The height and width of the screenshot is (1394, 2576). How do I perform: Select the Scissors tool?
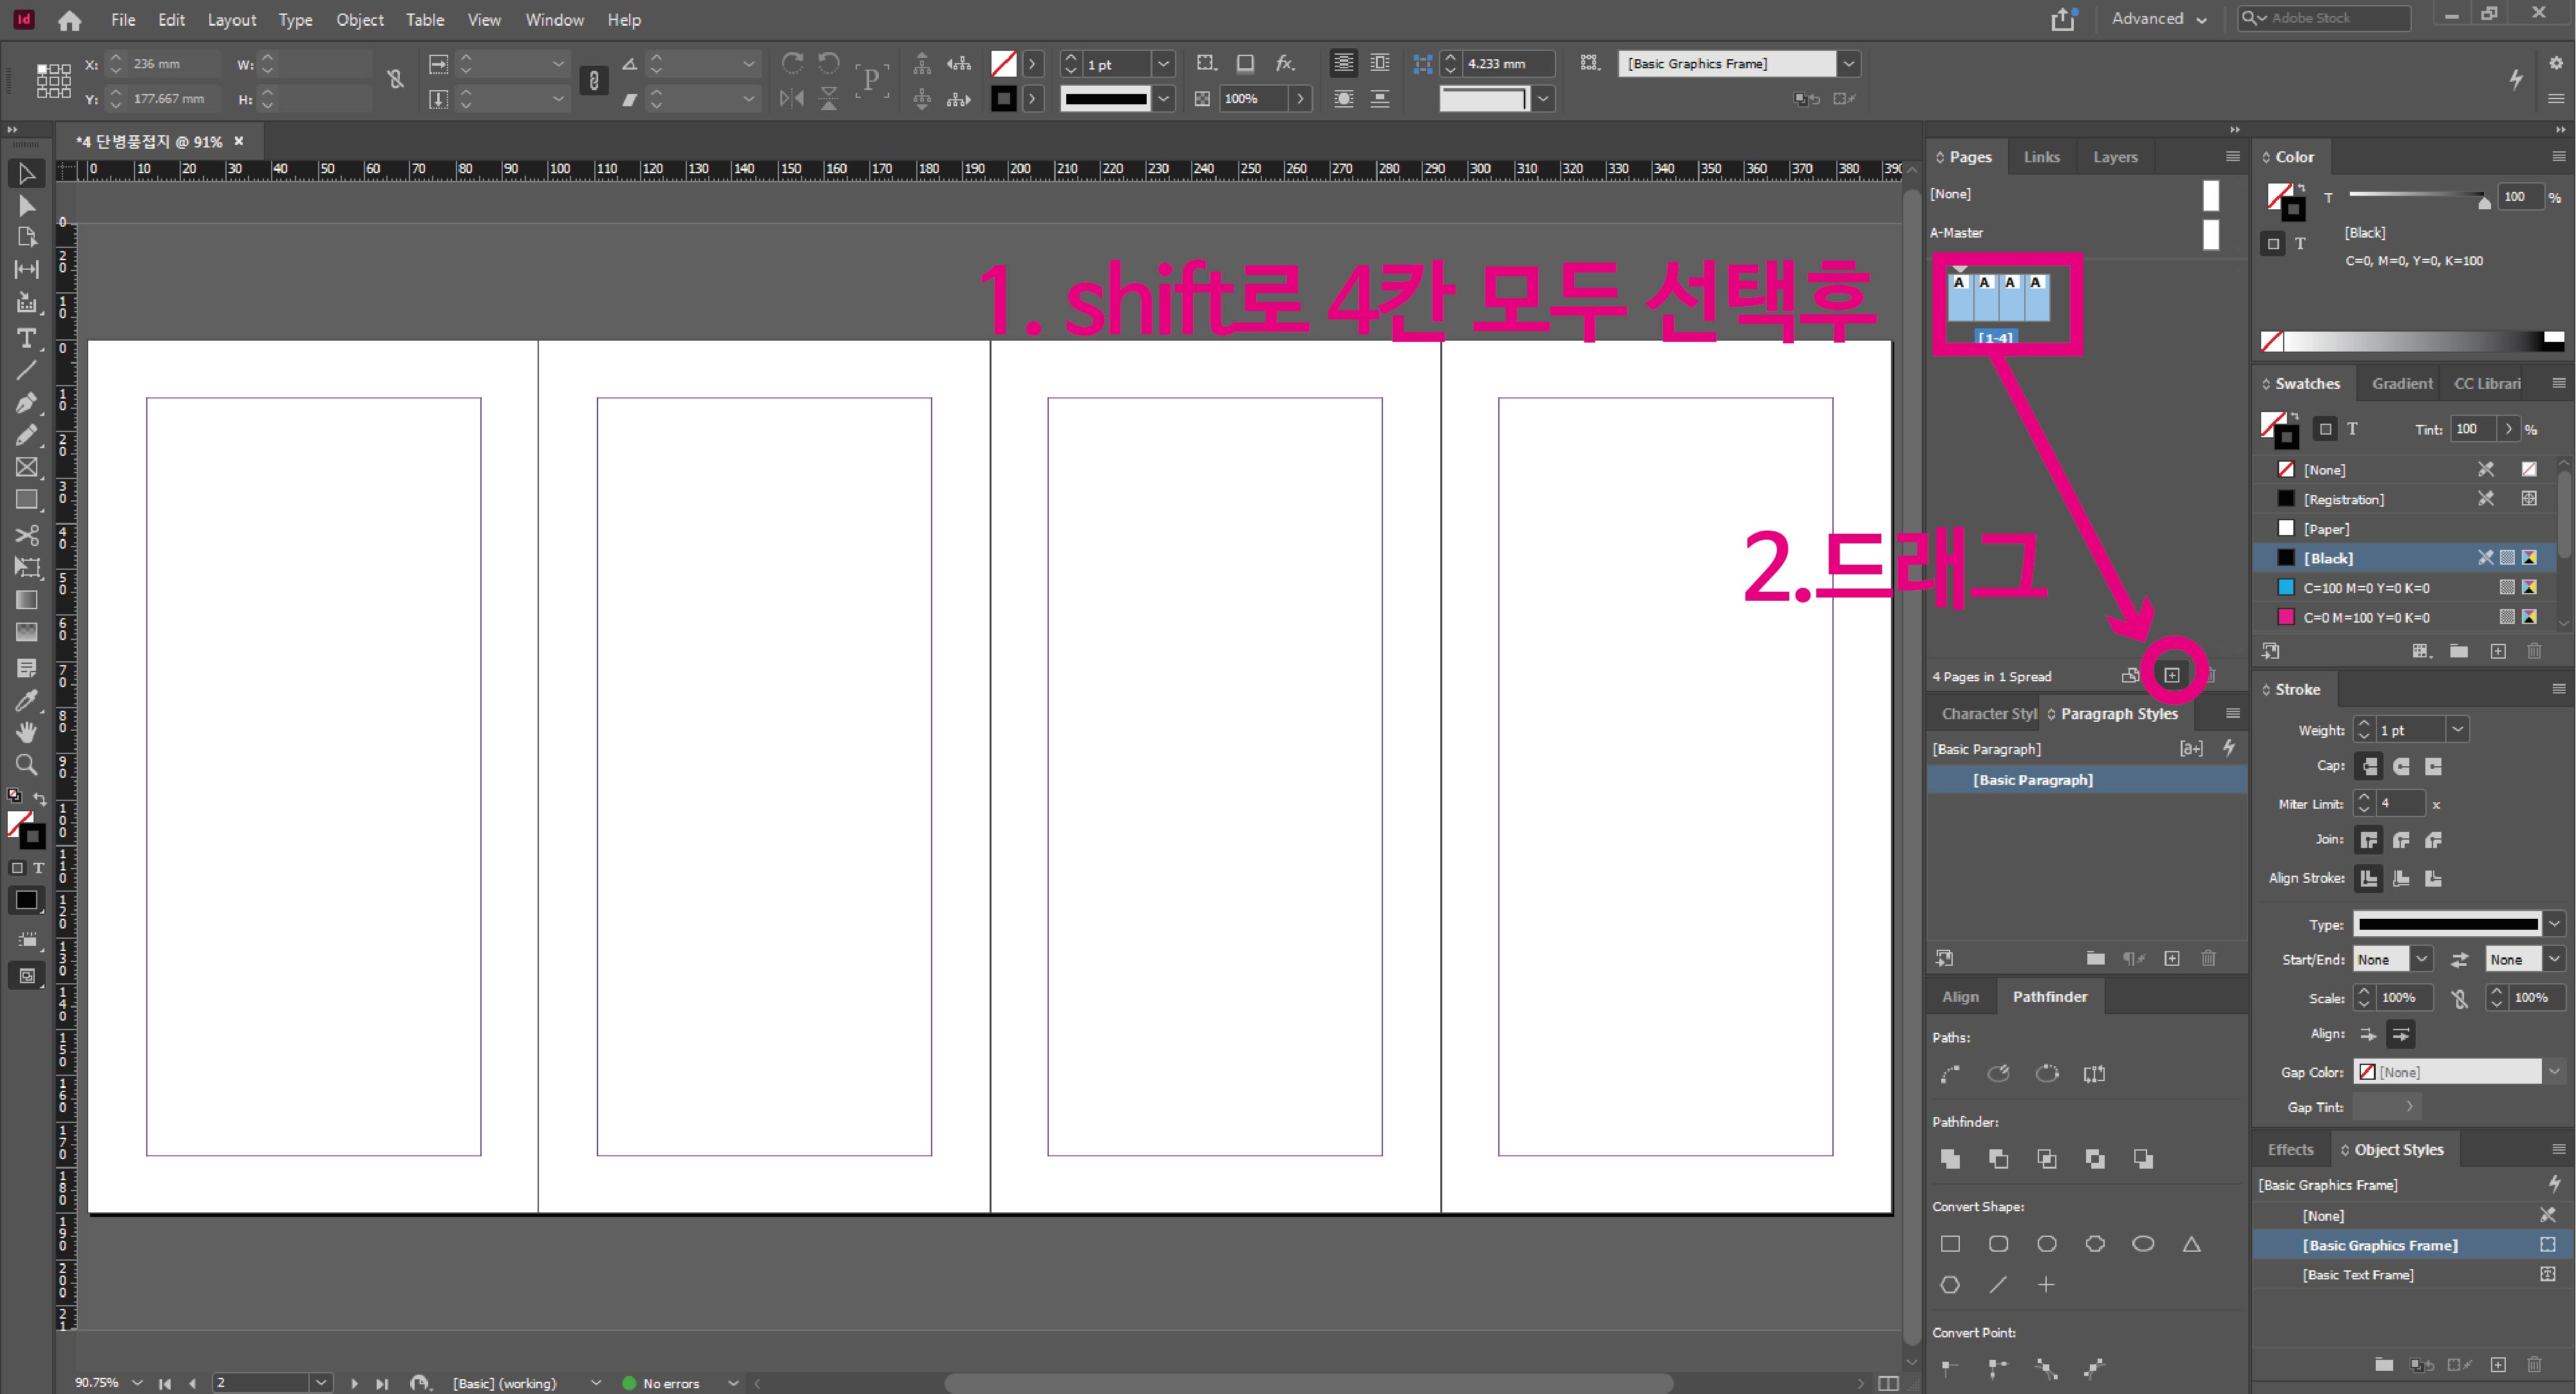pos(27,535)
